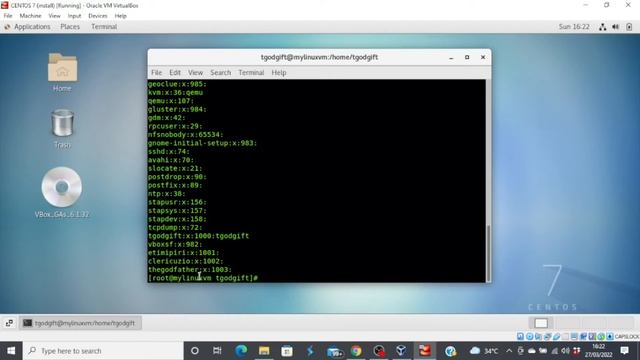The width and height of the screenshot is (640, 360).
Task: Click the Windows tray speaker icon
Action: coord(565,351)
